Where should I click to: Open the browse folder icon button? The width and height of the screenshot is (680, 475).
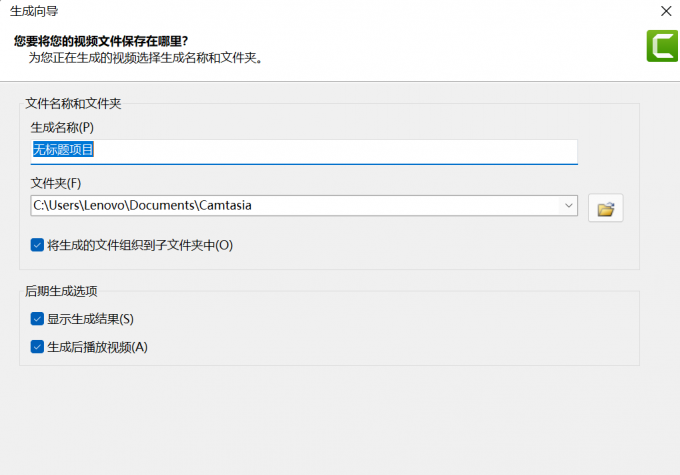click(x=605, y=208)
